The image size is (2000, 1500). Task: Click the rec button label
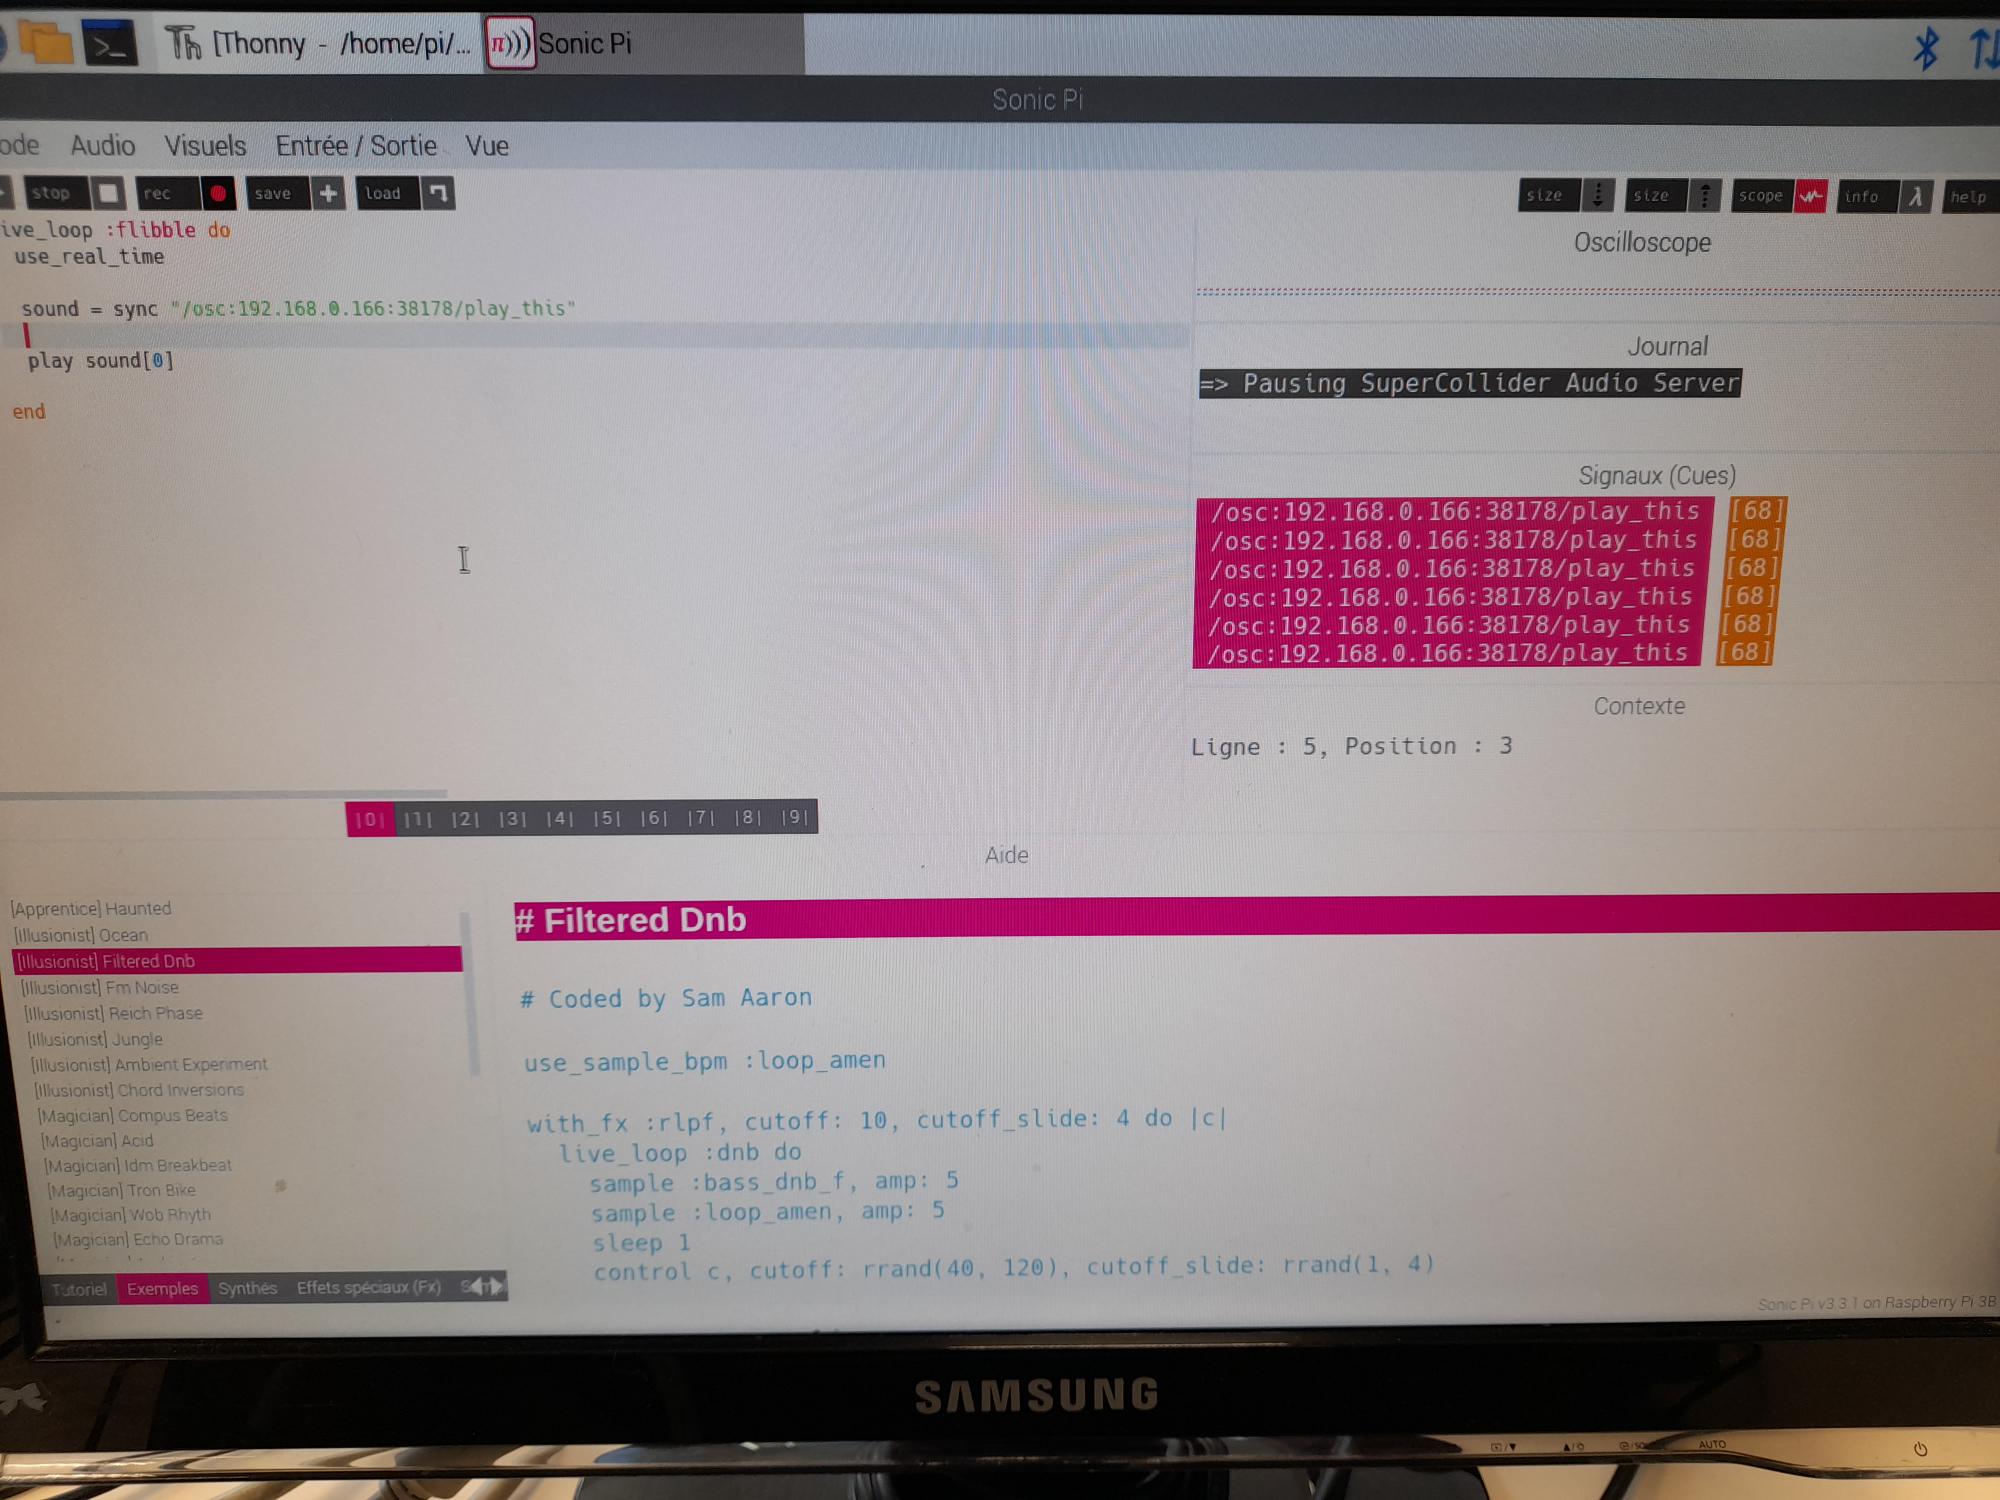point(158,193)
